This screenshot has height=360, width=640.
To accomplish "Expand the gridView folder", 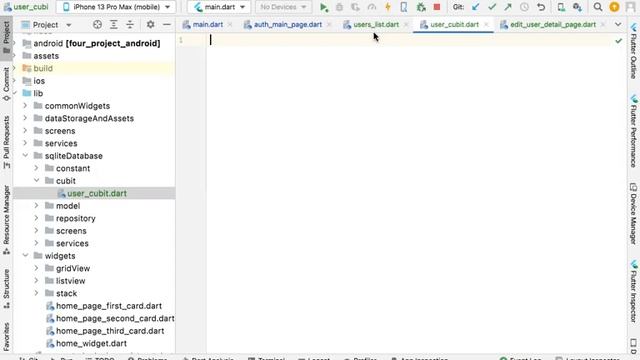I will [x=37, y=268].
